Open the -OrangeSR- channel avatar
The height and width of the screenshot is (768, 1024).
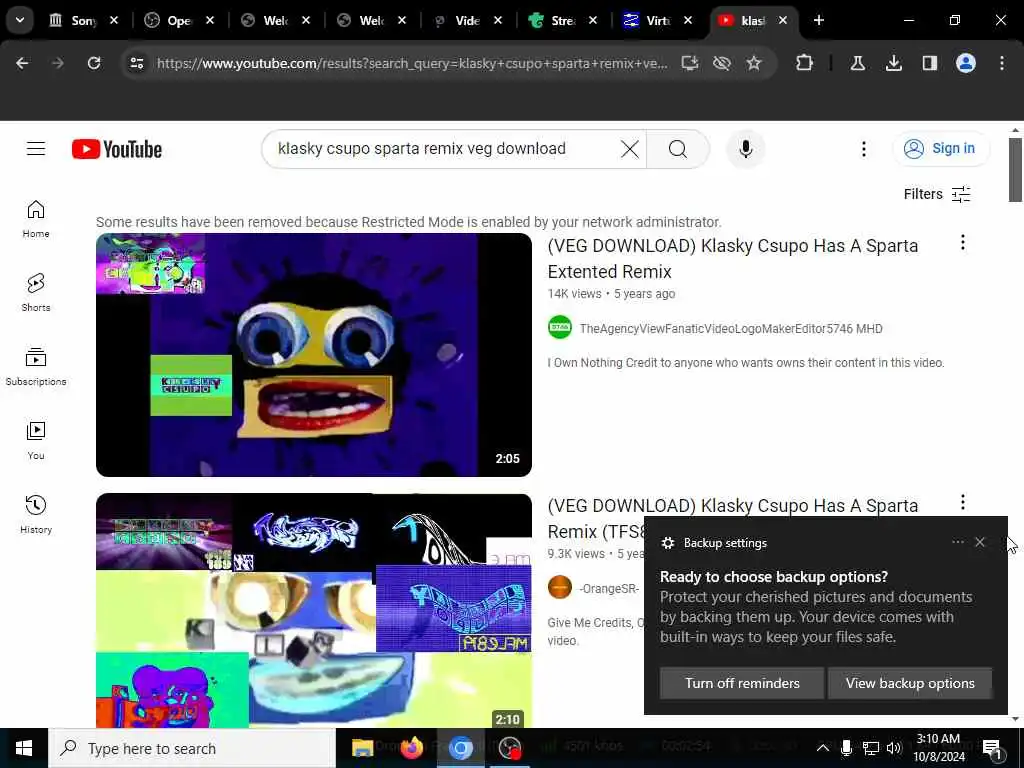click(x=560, y=588)
